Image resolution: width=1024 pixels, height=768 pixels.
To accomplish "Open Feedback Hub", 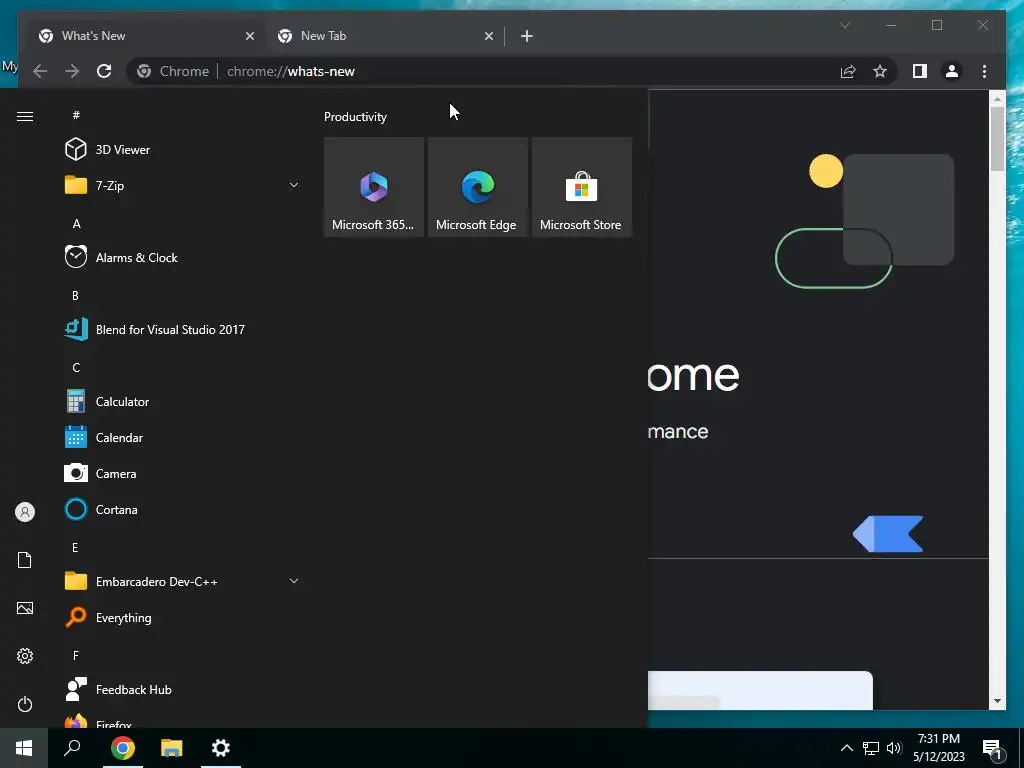I will (183, 690).
